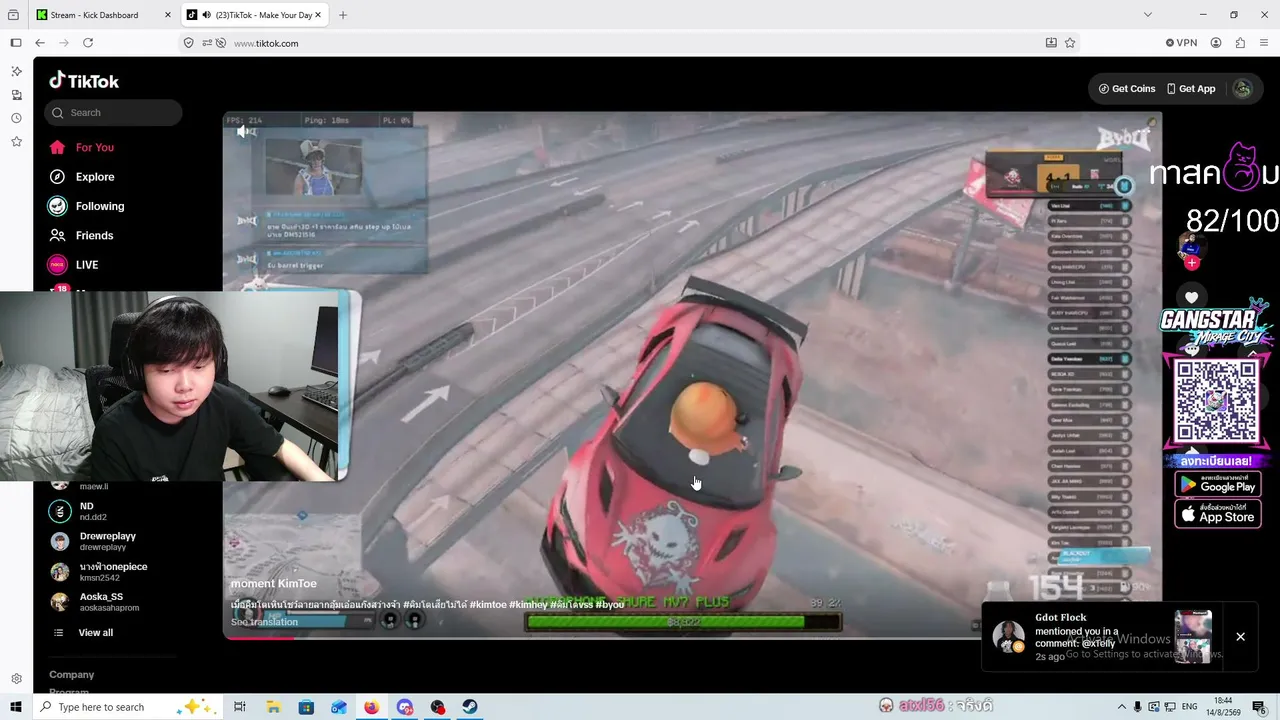Image resolution: width=1280 pixels, height=720 pixels.
Task: Toggle the VPN button
Action: [1181, 43]
